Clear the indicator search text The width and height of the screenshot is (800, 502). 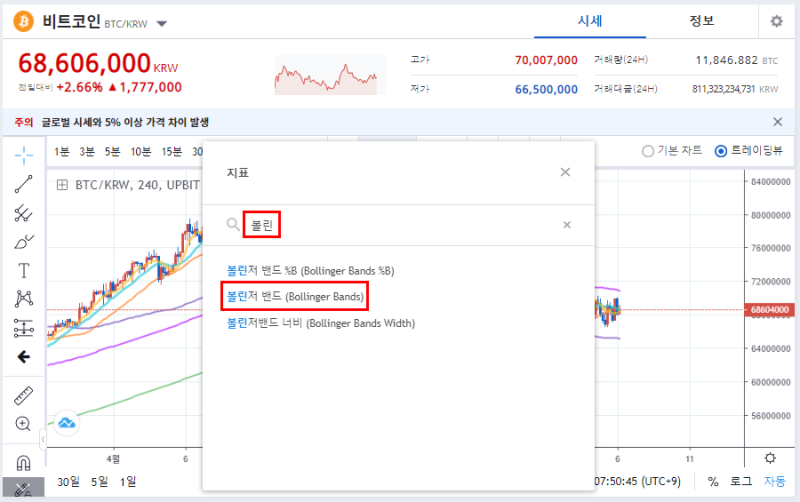click(x=567, y=225)
